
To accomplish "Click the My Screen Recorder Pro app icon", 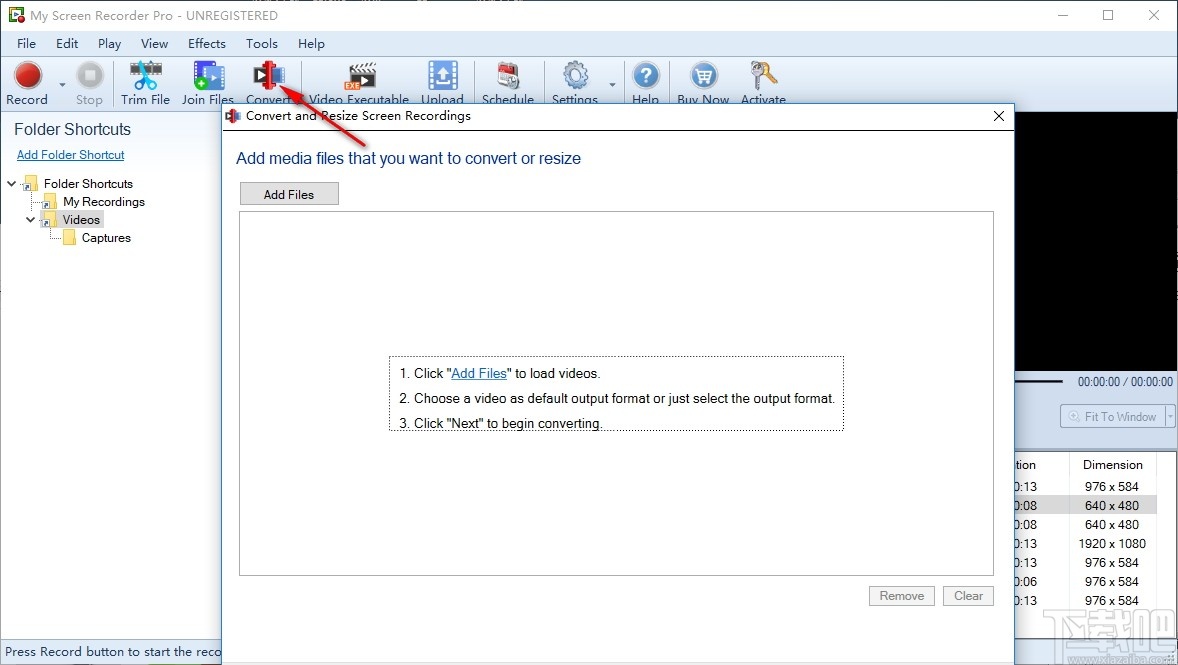I will pyautogui.click(x=16, y=15).
